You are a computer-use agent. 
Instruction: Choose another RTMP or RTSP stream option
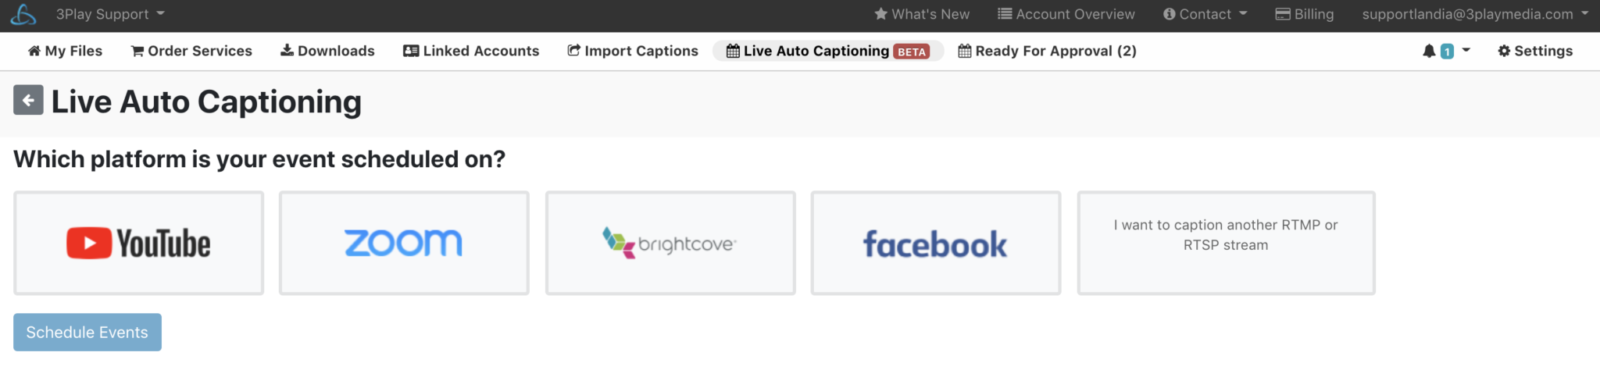(x=1226, y=243)
